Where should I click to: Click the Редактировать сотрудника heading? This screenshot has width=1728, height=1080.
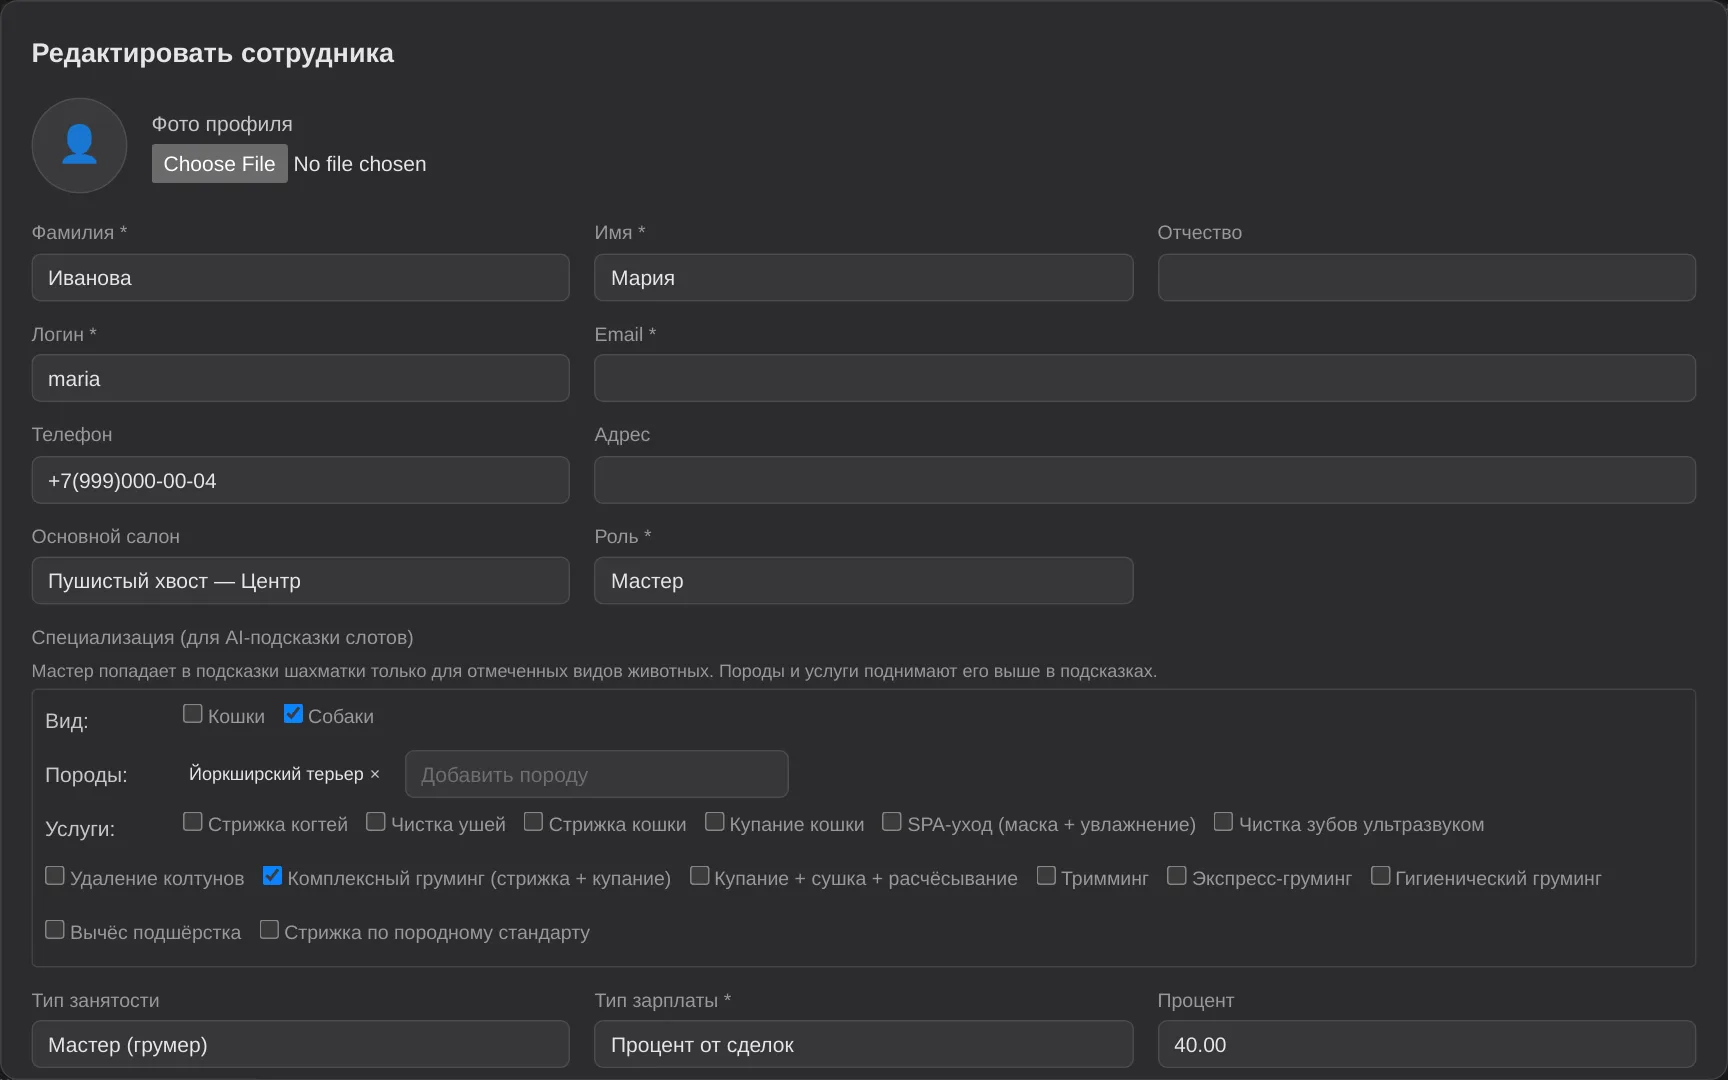click(x=213, y=53)
